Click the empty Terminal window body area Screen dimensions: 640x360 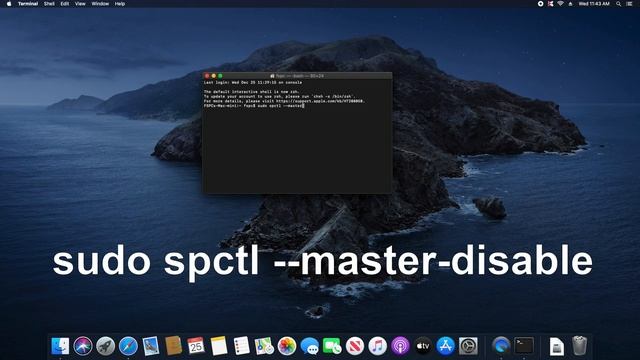[297, 151]
